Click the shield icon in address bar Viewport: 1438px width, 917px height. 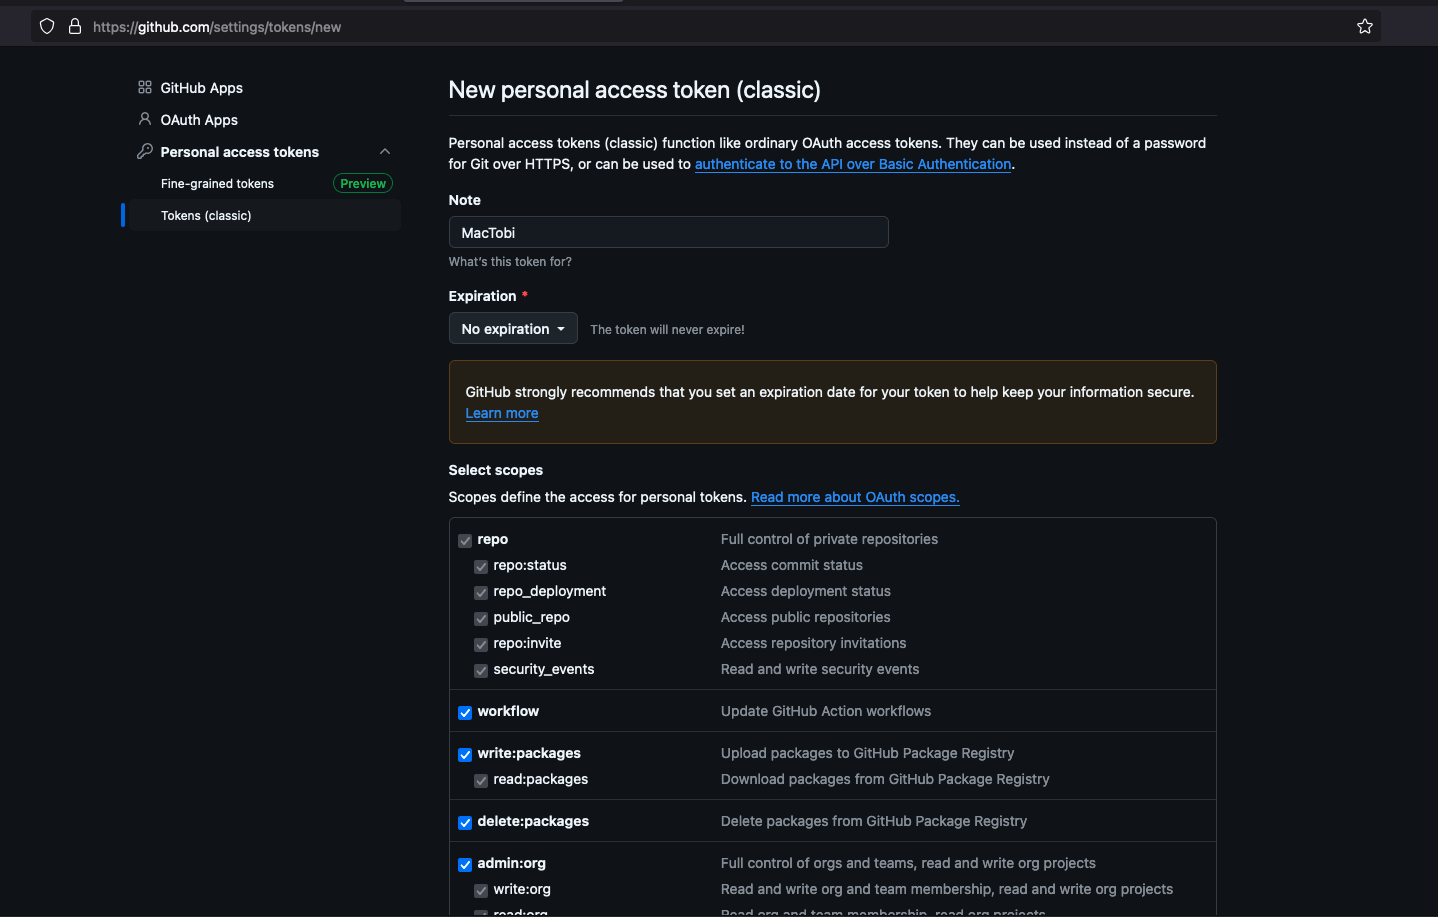(x=47, y=27)
